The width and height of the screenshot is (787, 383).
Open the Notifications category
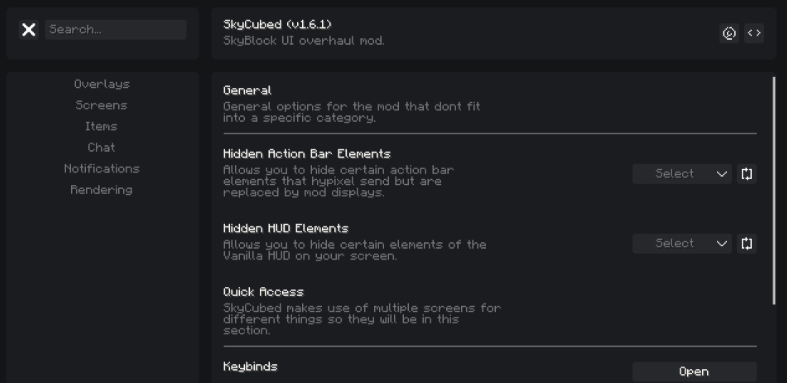click(102, 169)
